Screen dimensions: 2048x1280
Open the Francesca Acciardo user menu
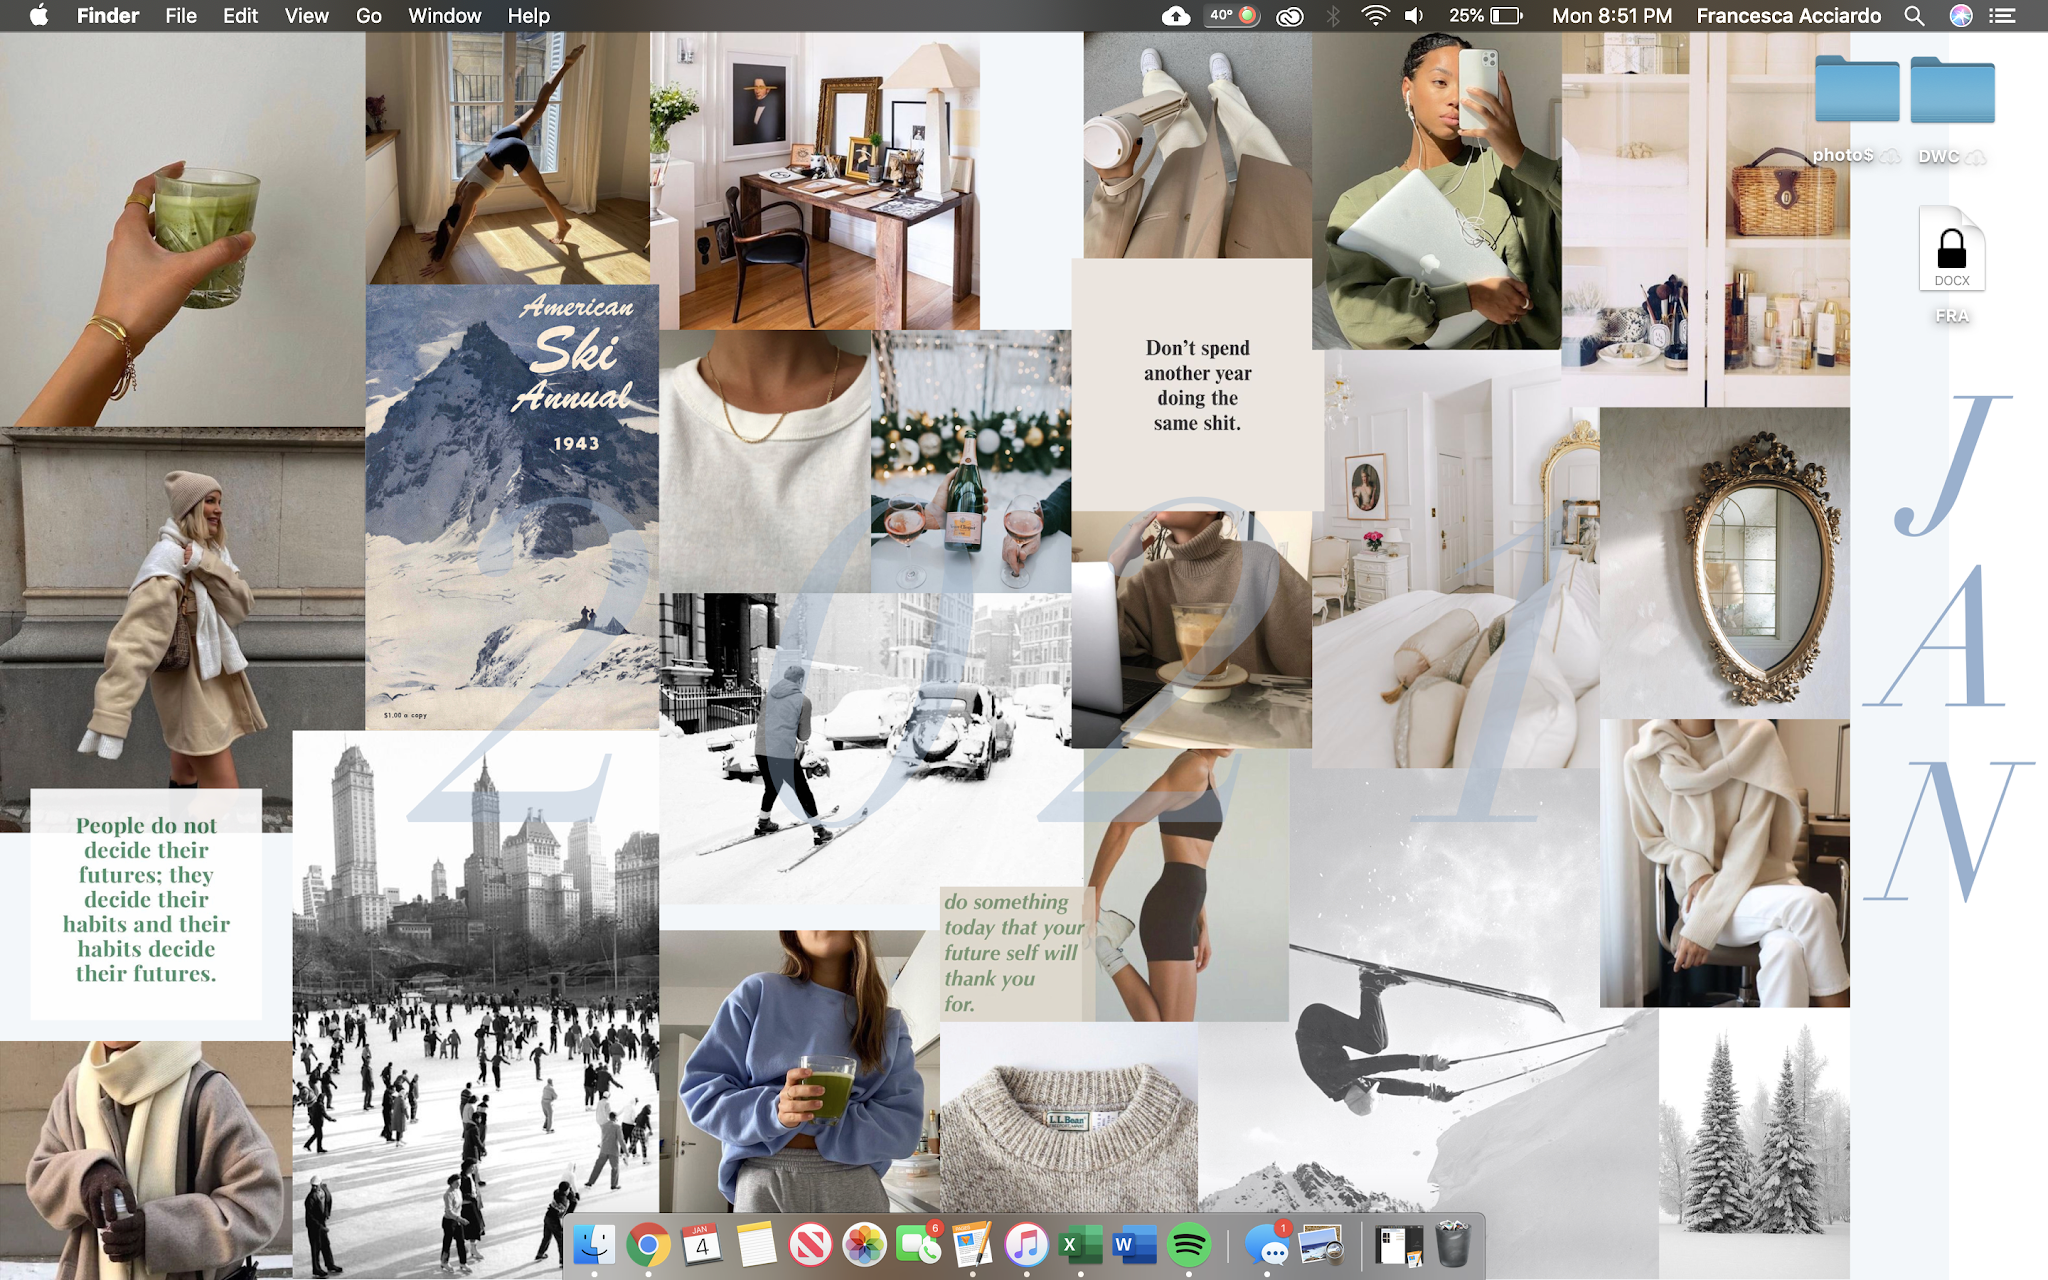click(x=1788, y=16)
